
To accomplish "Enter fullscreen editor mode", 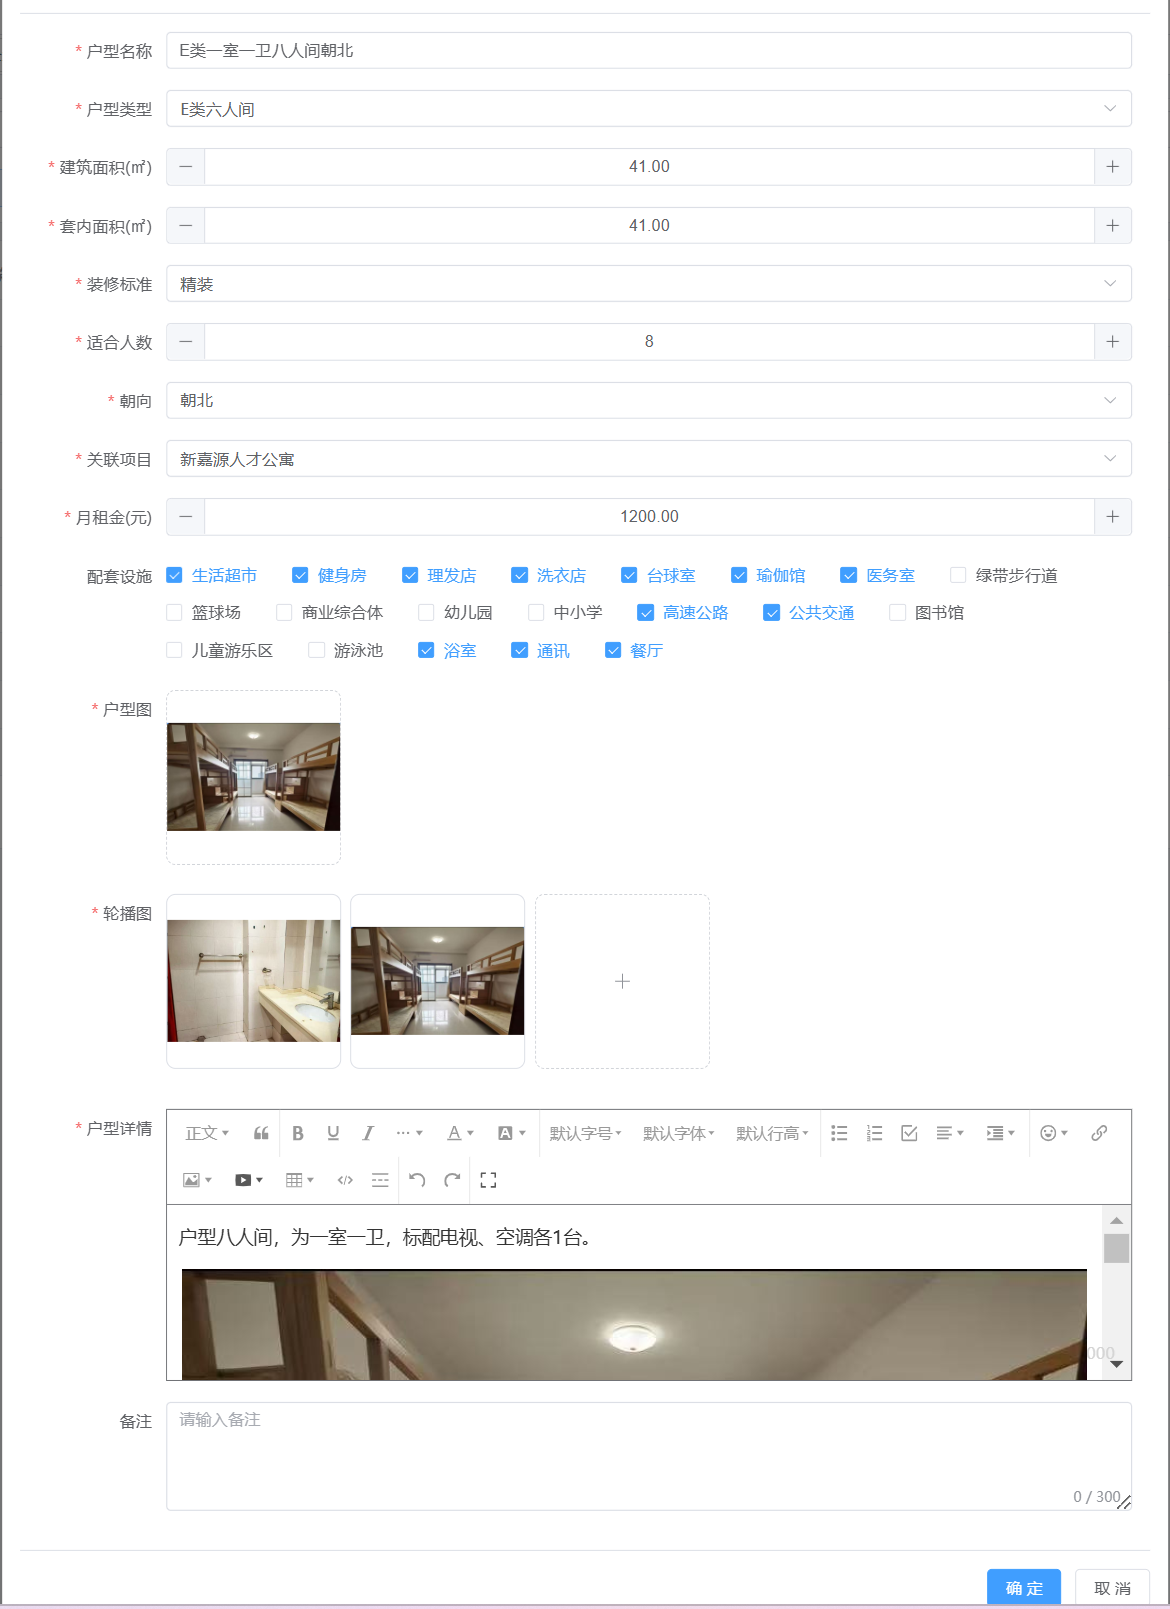I will 488,1180.
